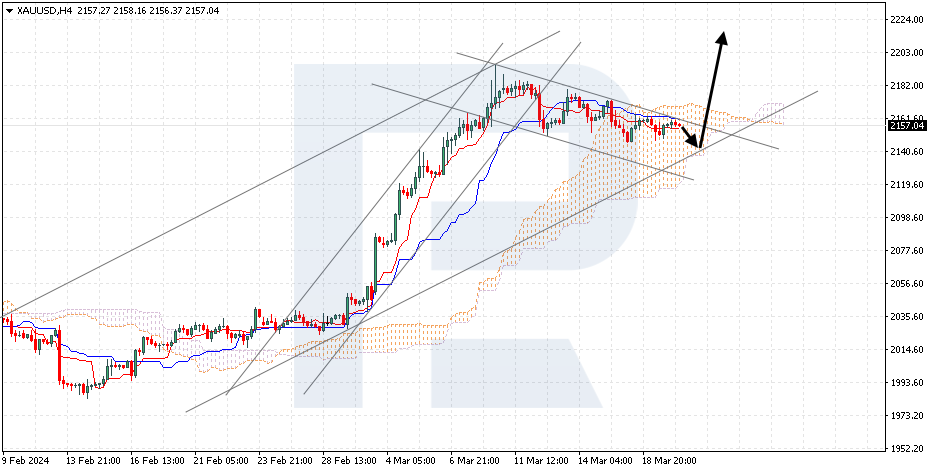Click the 9 Feb 2024 date label
The height and width of the screenshot is (472, 931).
tap(26, 461)
